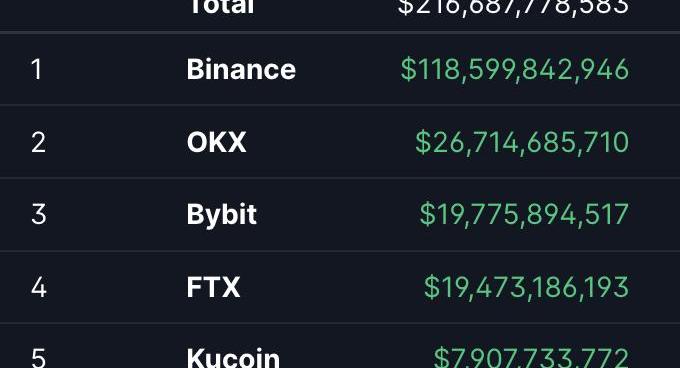Select Kucoin's volume $7,907,733,772
The image size is (680, 368).
point(531,358)
